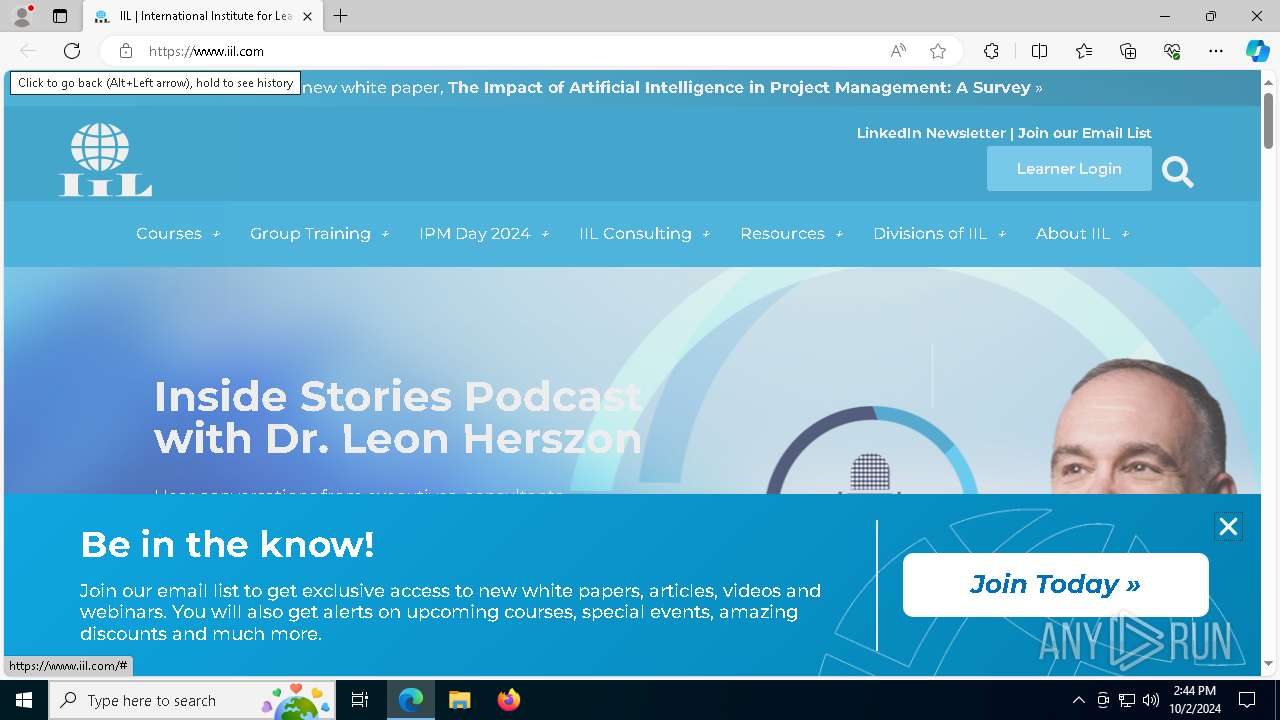
Task: View site information lock icon
Action: [x=126, y=51]
